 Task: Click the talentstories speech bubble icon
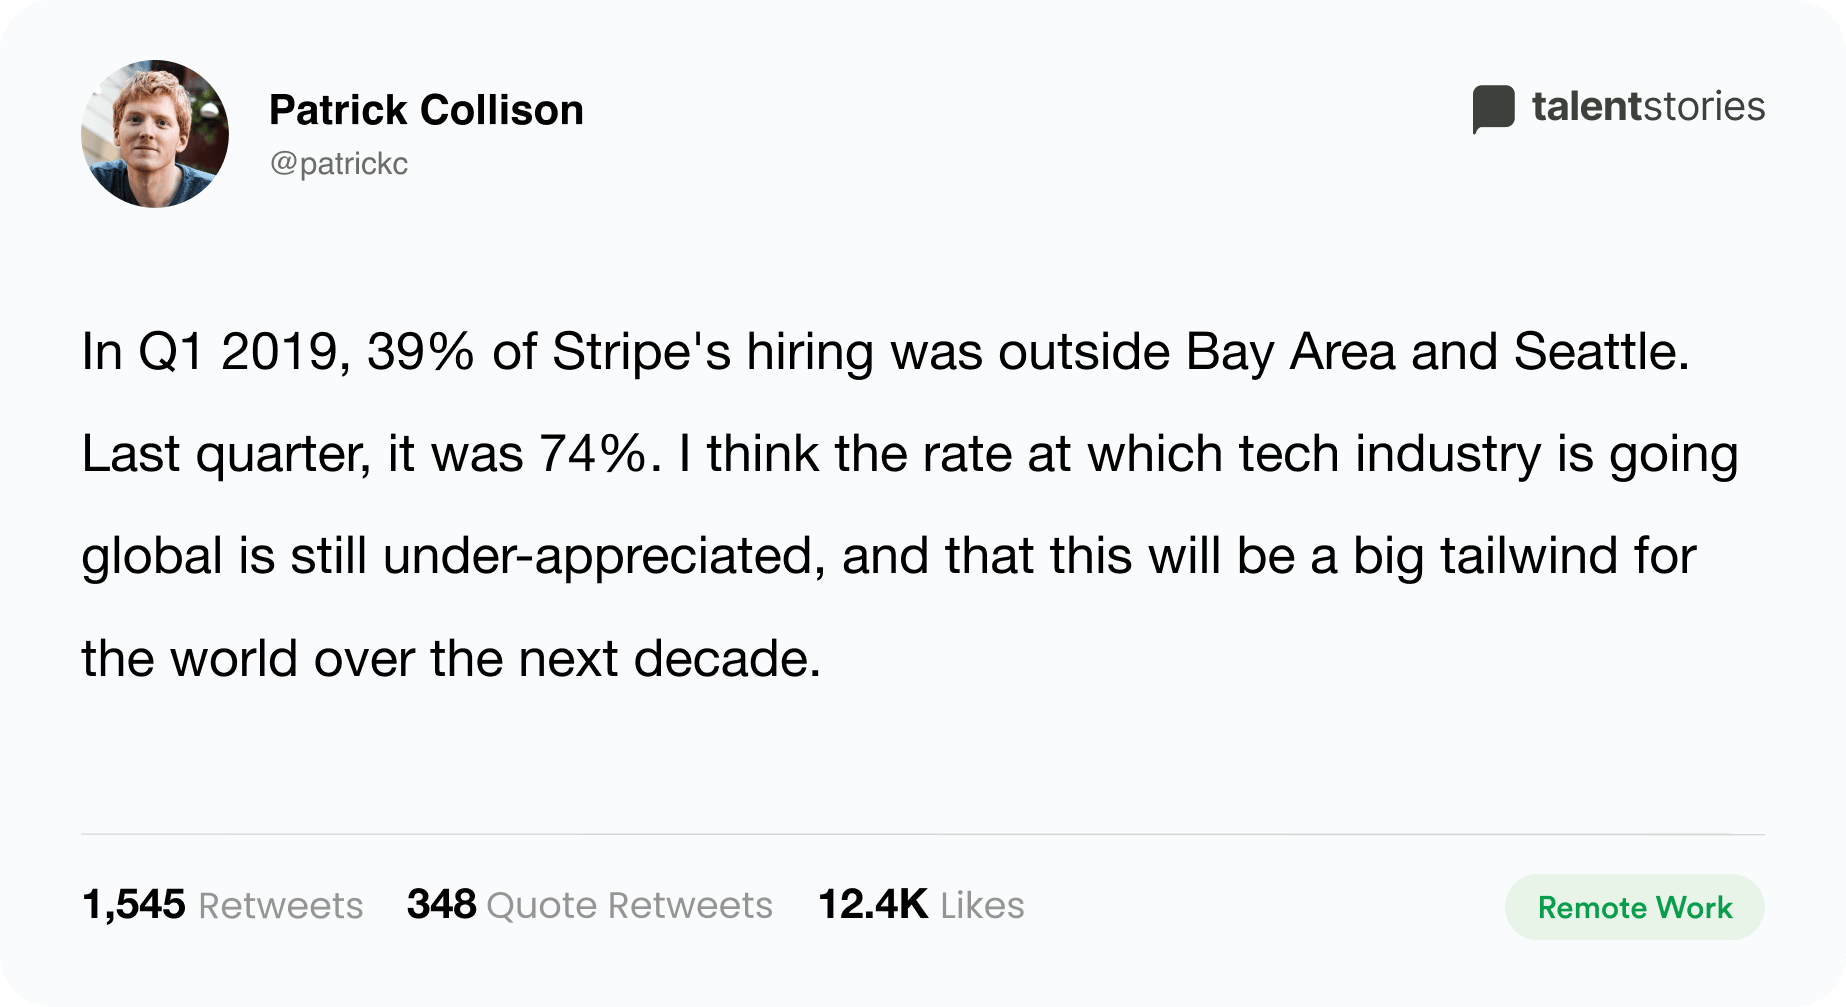pyautogui.click(x=1493, y=109)
